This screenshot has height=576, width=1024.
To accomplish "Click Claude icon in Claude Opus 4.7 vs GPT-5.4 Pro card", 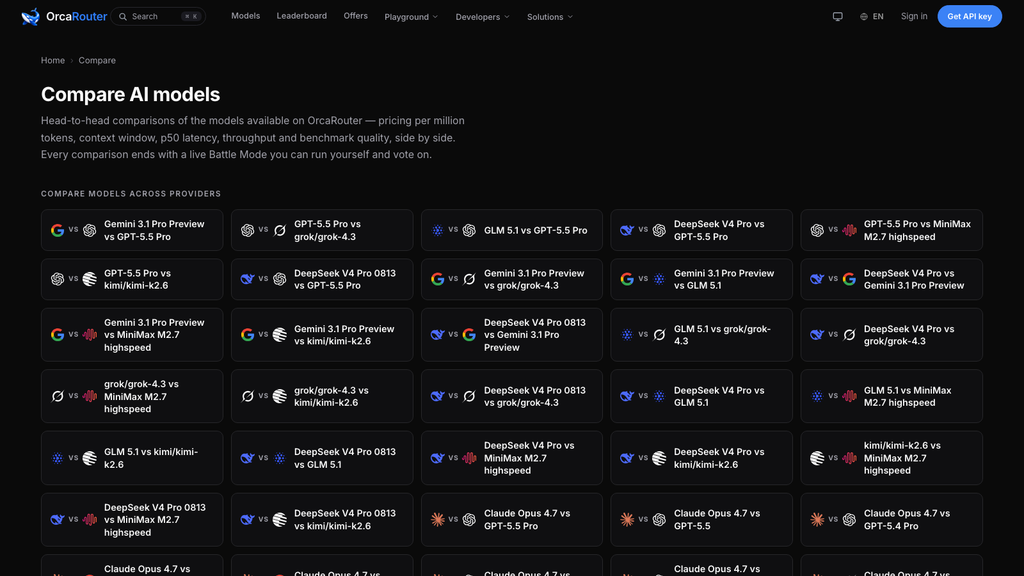I will click(817, 519).
